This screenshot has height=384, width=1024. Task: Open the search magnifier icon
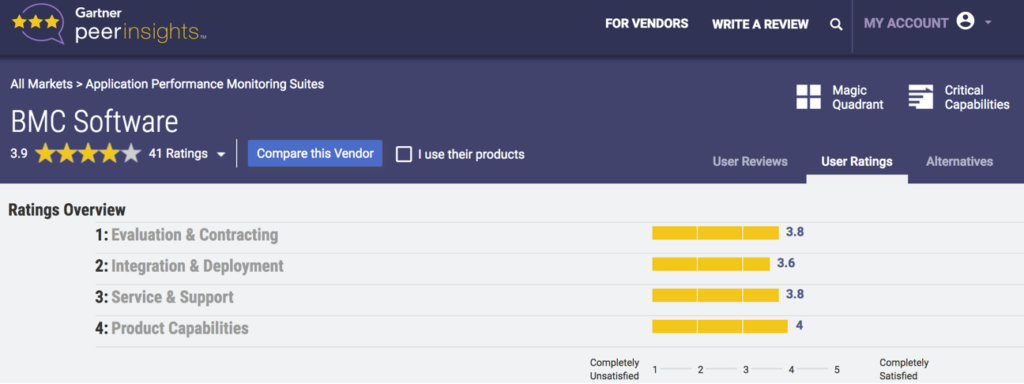click(836, 25)
